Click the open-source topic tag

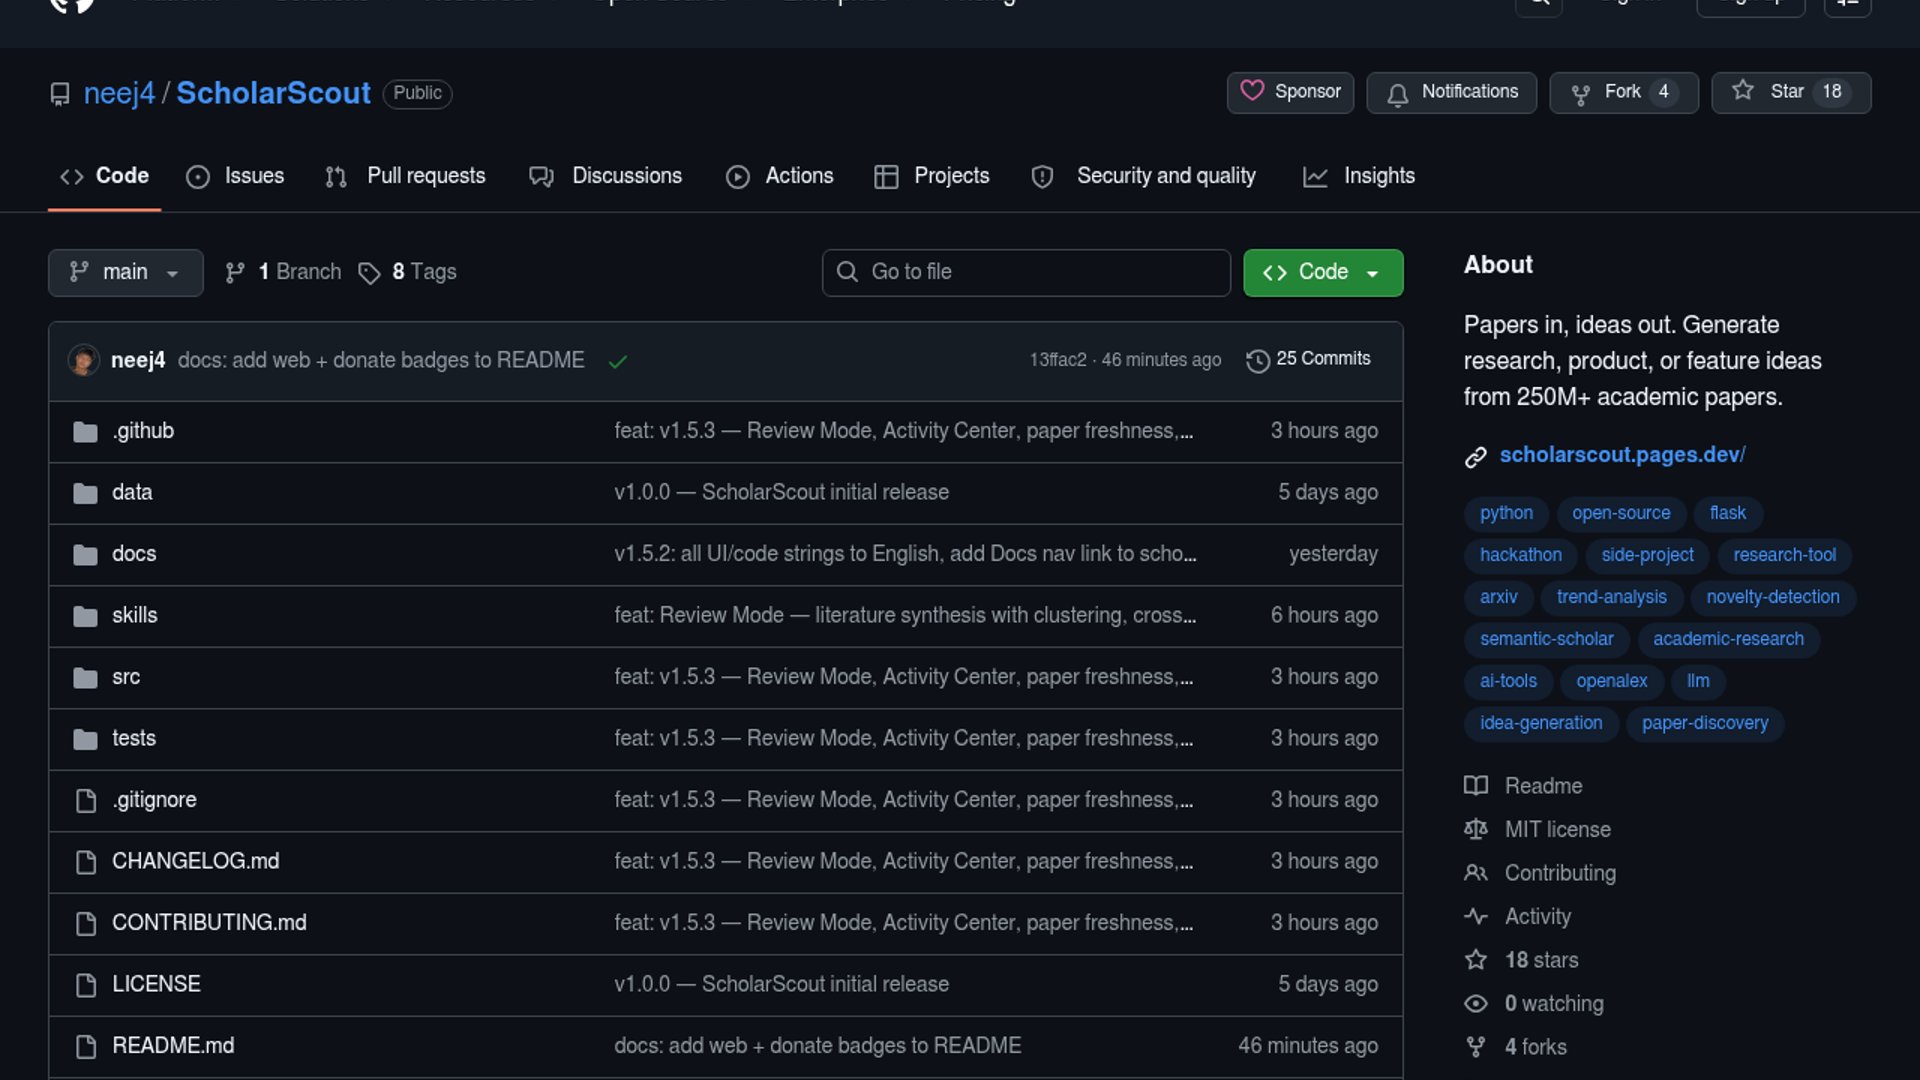pos(1621,513)
